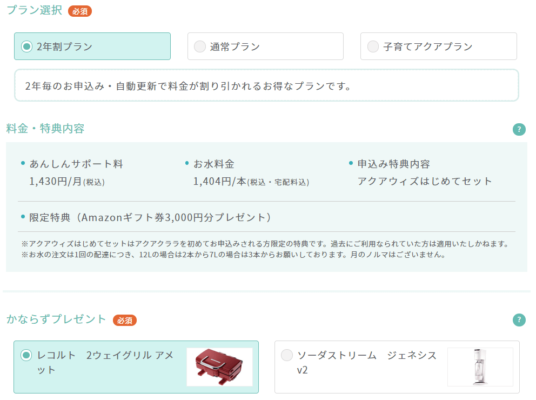The image size is (536, 400).
Task: Select the 子育てアクアプラン radio option
Action: coord(373,46)
